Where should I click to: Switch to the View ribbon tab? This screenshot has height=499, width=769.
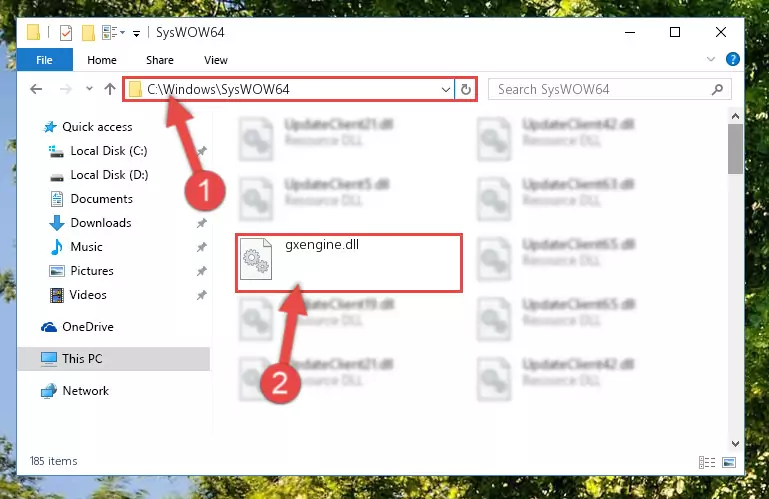coord(216,60)
